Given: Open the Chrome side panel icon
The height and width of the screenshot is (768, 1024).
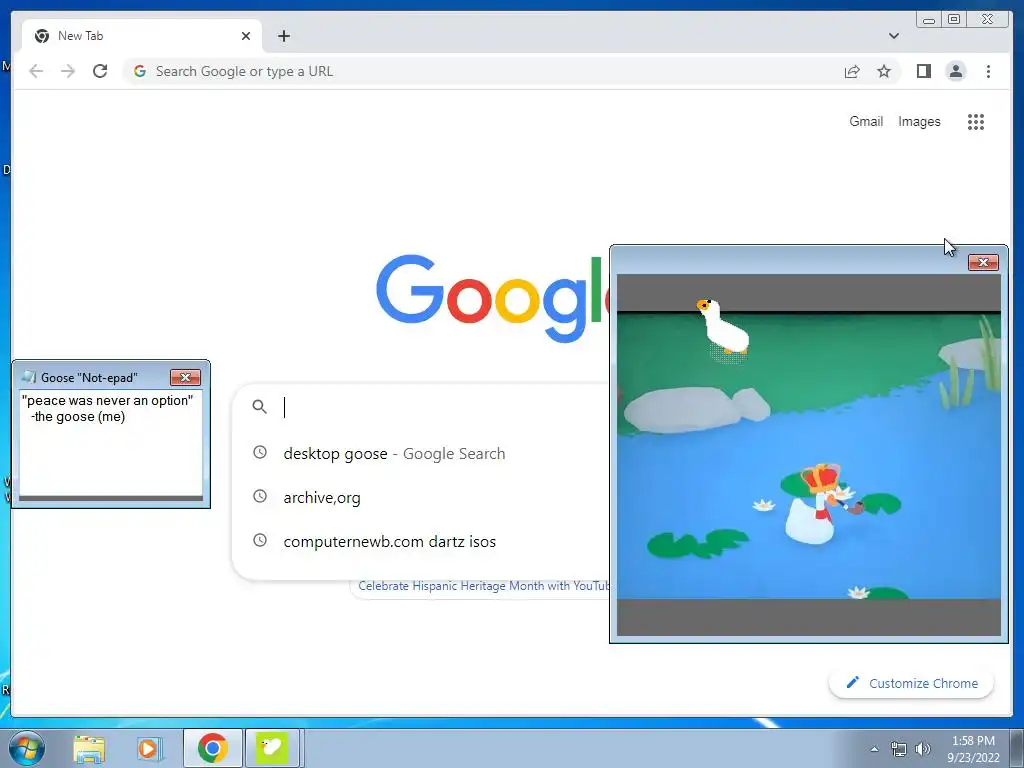Looking at the screenshot, I should 923,71.
